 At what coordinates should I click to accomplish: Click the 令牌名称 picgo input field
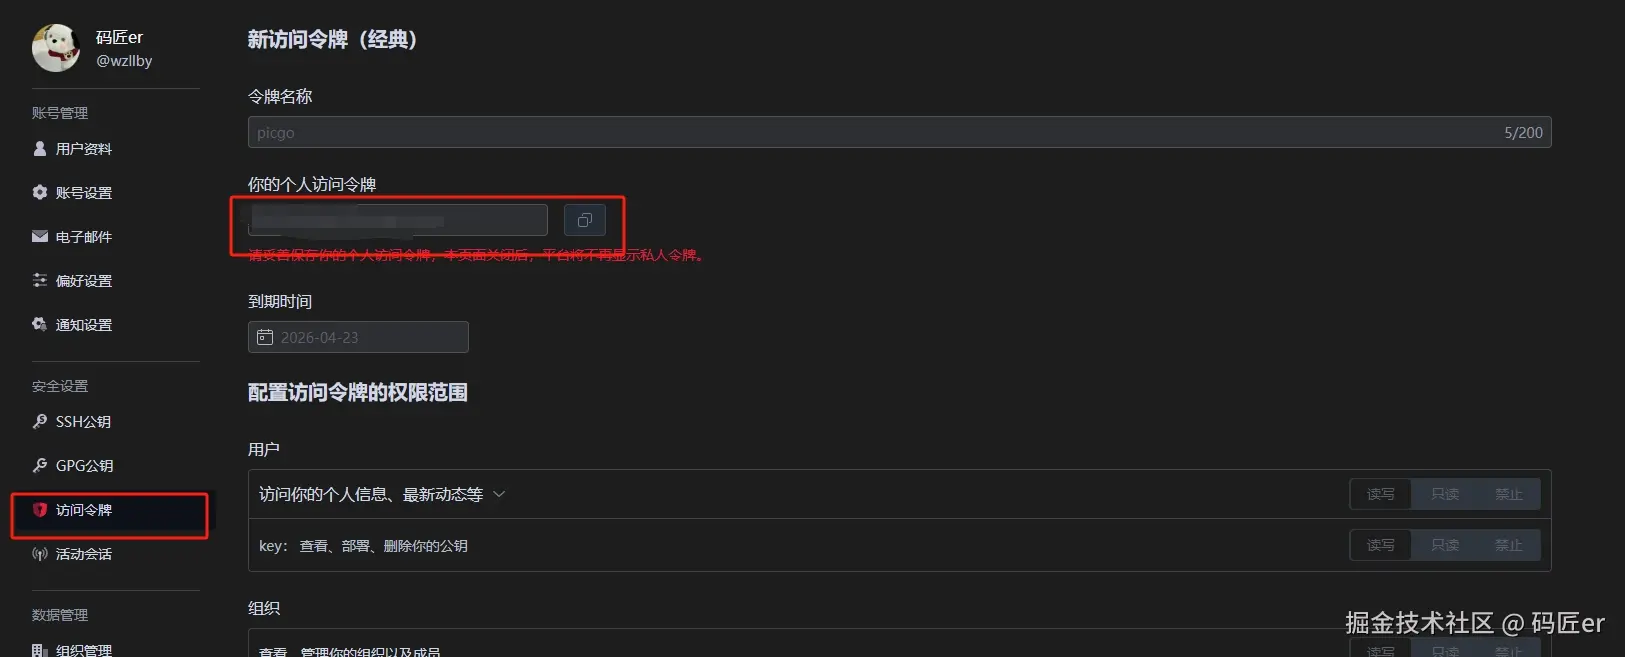tap(870, 132)
